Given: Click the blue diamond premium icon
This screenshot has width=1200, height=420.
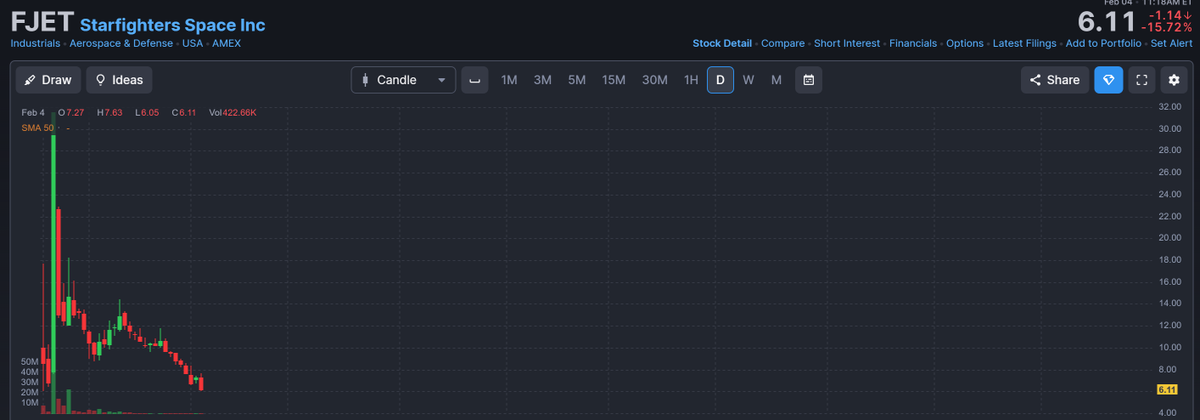Looking at the screenshot, I should point(1109,80).
